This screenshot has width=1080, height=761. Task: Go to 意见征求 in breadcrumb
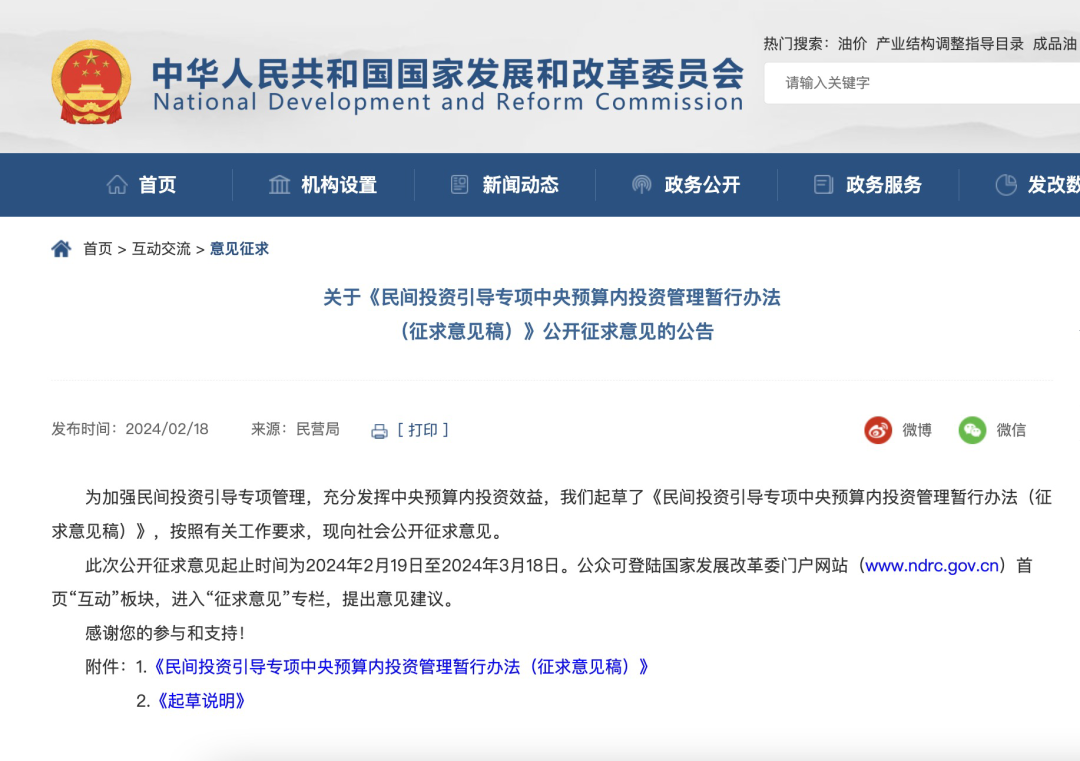pyautogui.click(x=239, y=249)
